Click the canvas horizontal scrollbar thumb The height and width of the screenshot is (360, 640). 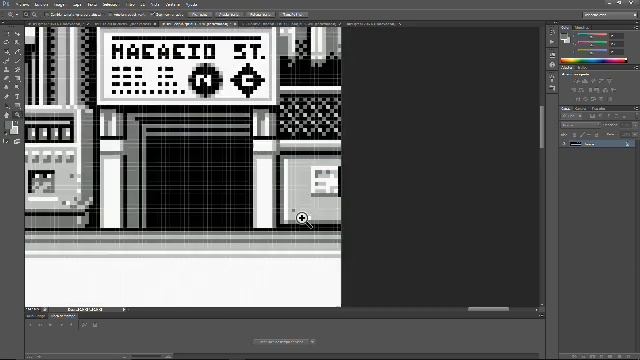(488, 309)
